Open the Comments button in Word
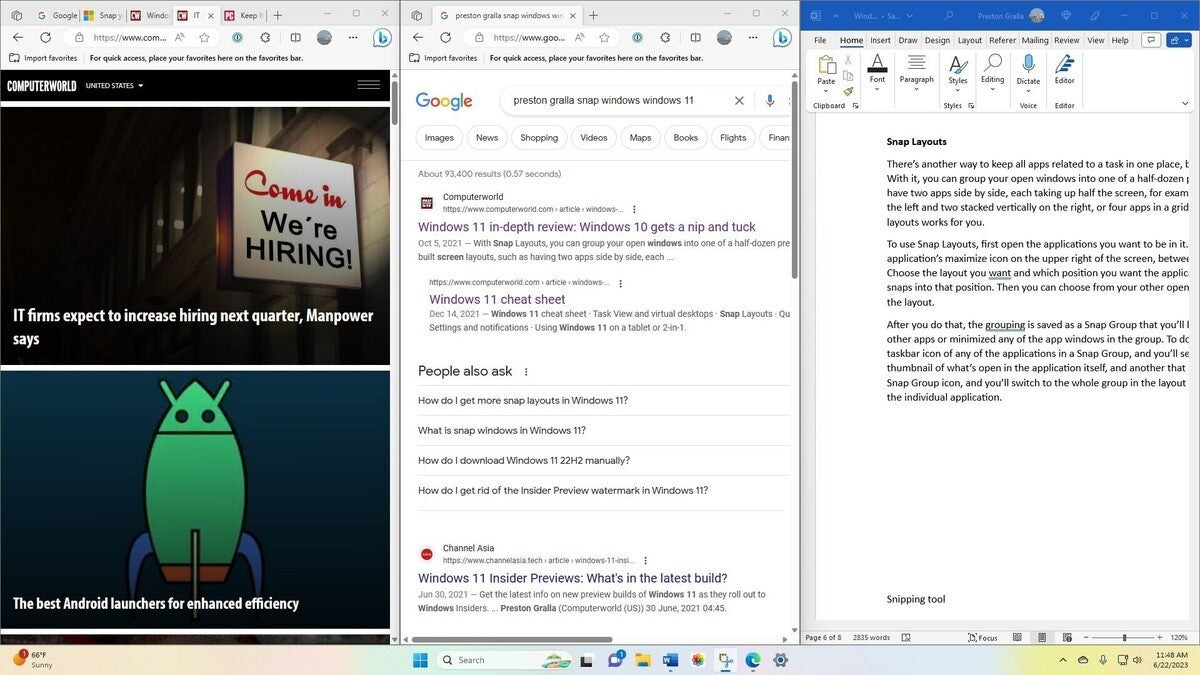The height and width of the screenshot is (675, 1200). pyautogui.click(x=1151, y=40)
